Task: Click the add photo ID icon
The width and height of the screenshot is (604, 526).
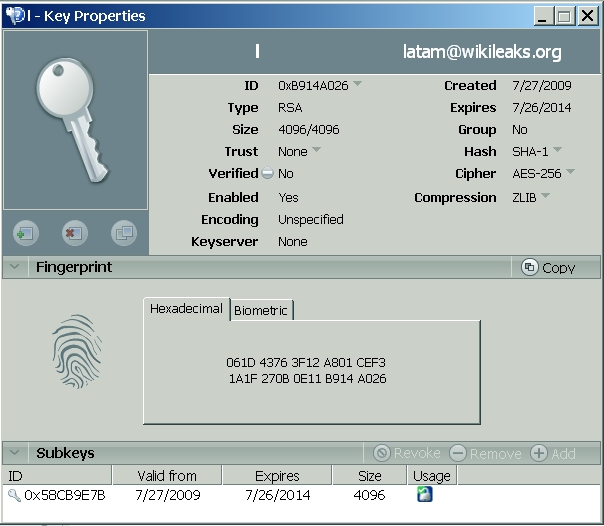Action: pyautogui.click(x=26, y=233)
